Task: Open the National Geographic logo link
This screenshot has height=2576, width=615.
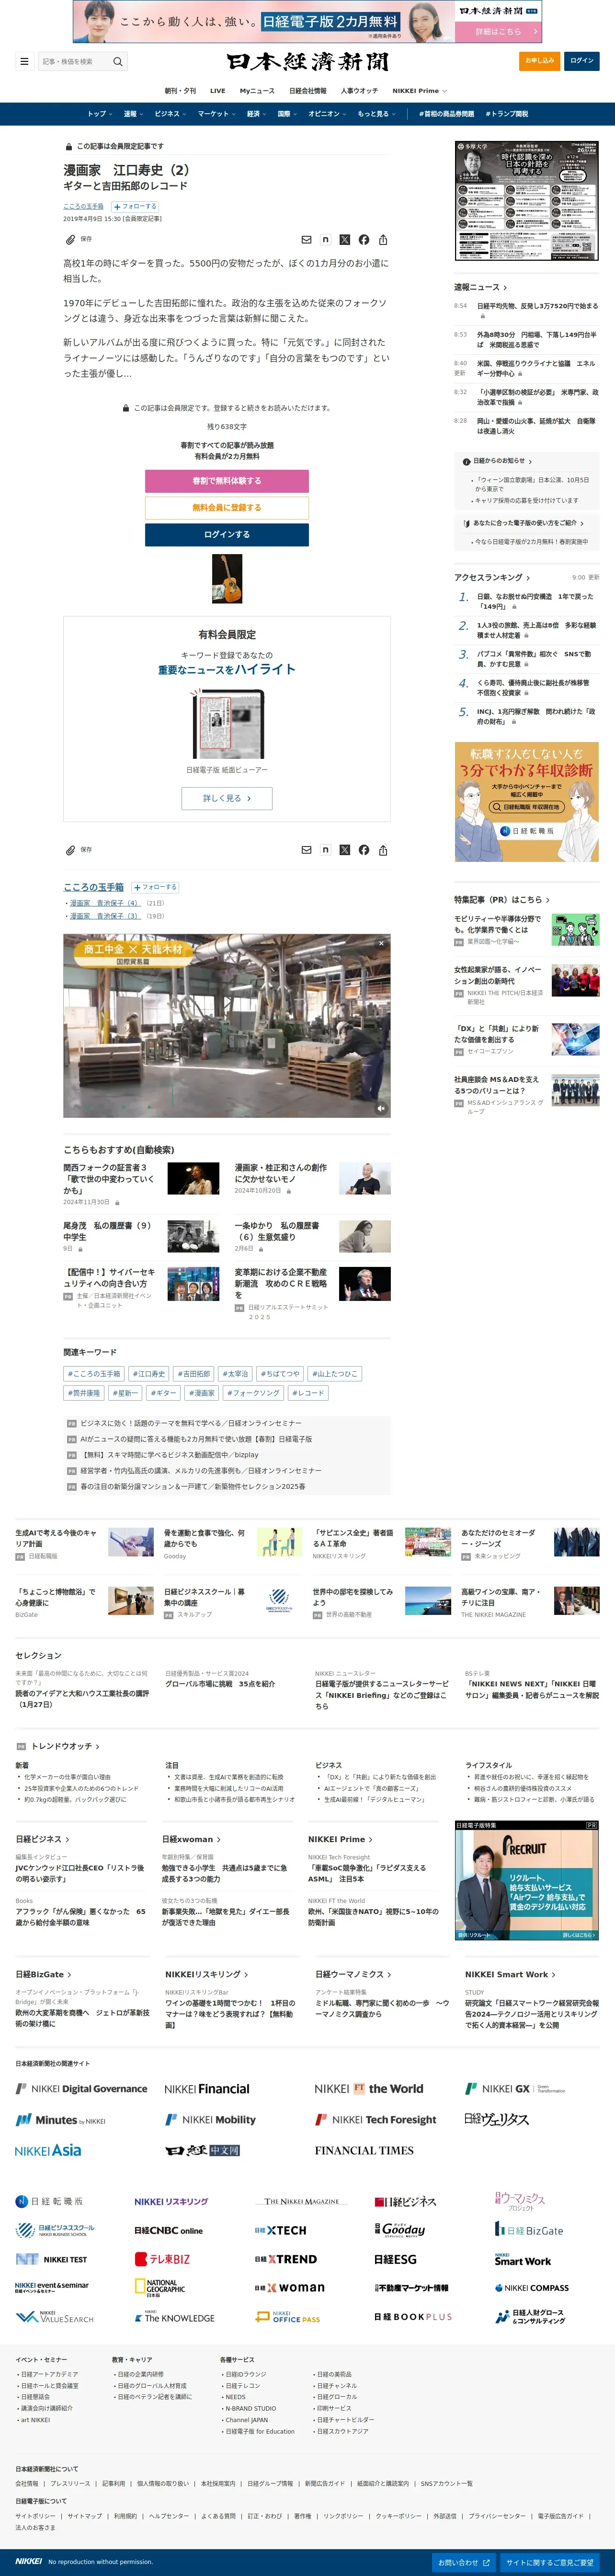Action: [x=160, y=2288]
